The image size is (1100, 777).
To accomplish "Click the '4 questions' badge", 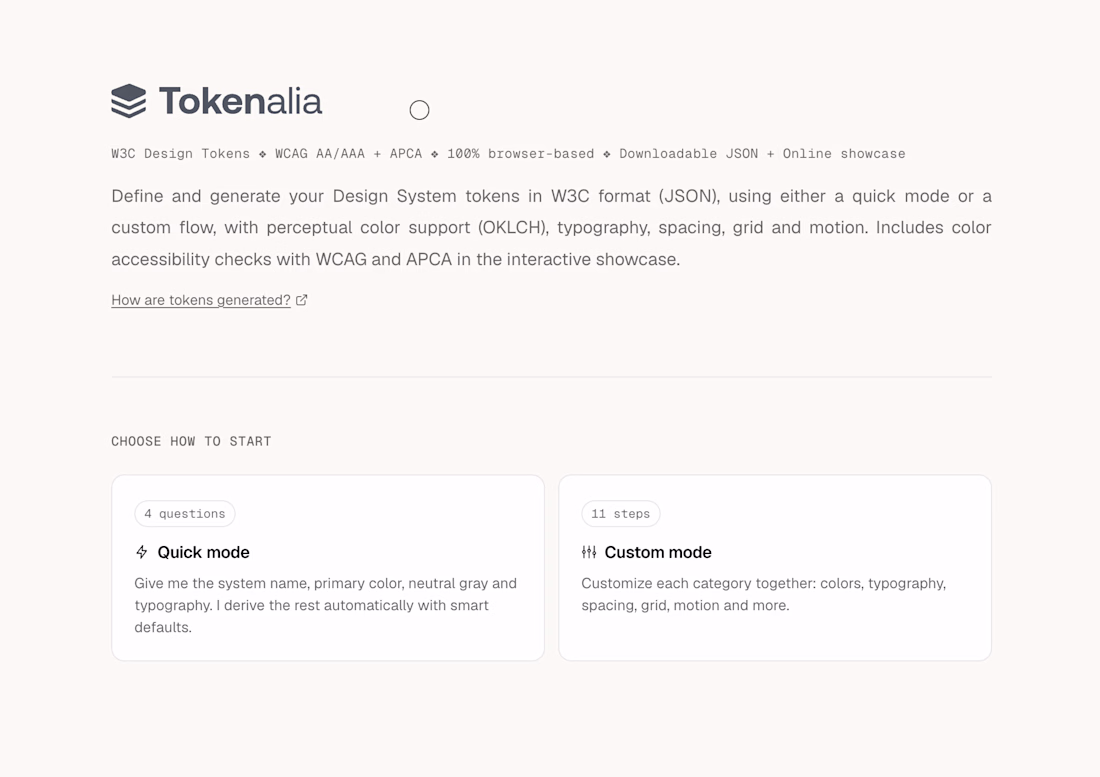I will click(185, 513).
